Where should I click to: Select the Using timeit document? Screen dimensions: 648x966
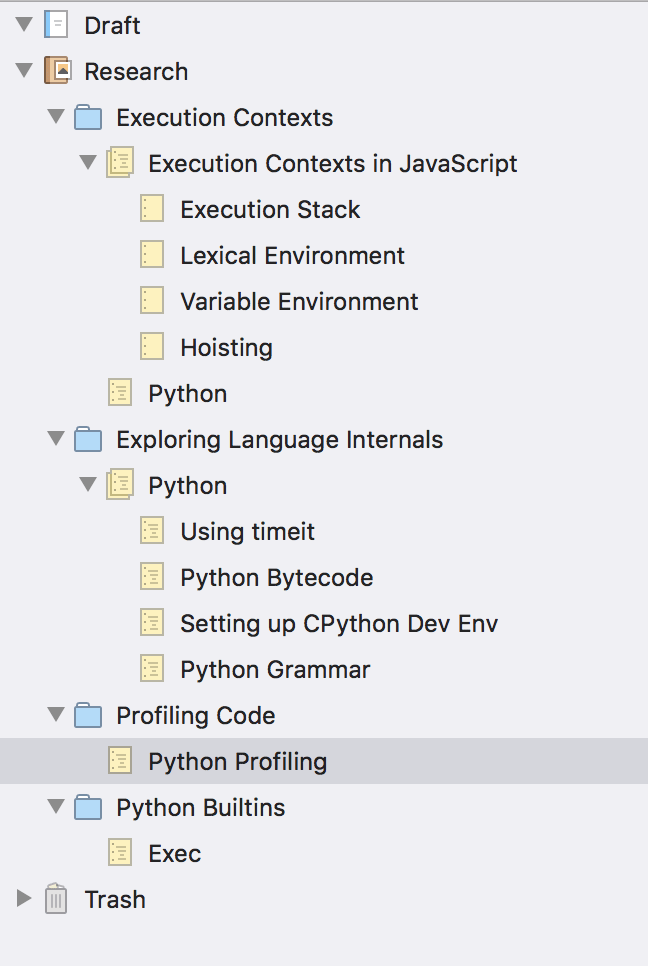(247, 532)
